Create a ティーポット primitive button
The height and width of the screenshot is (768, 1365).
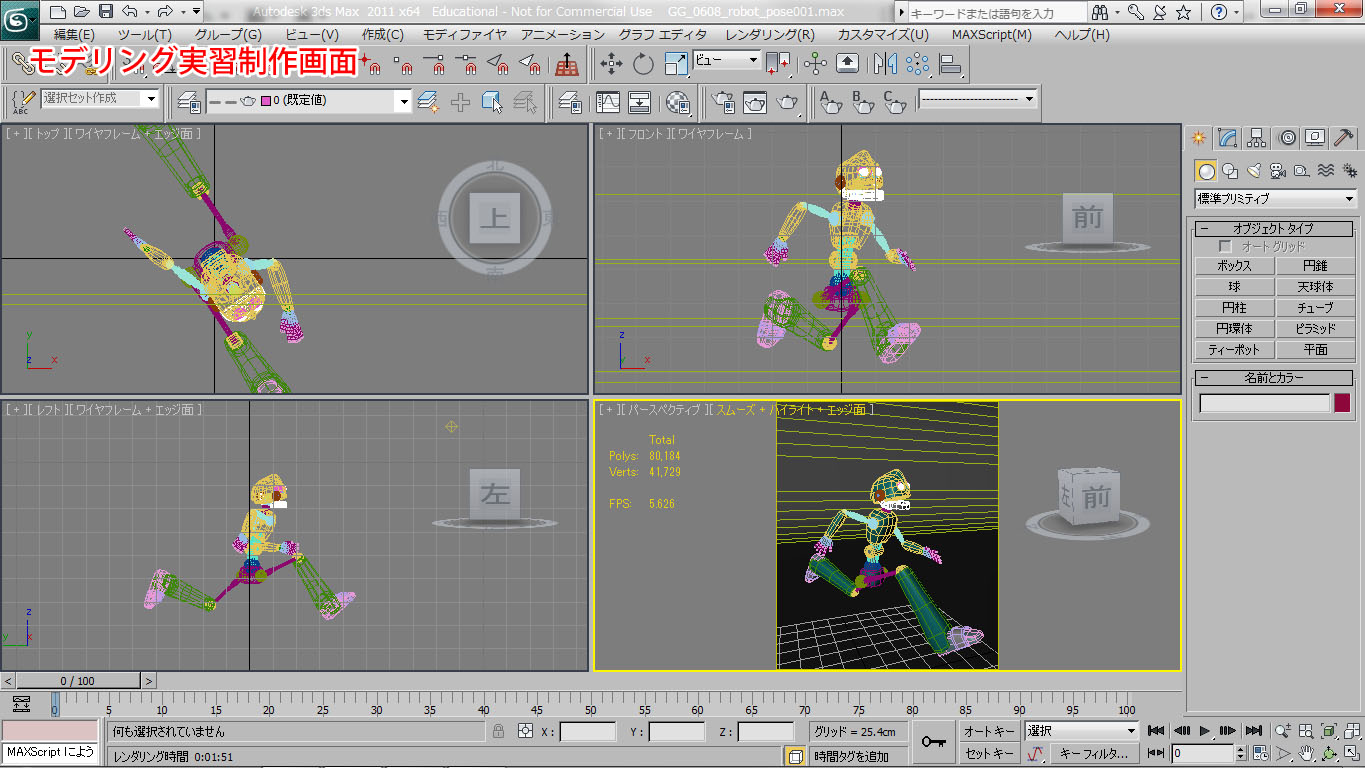(x=1235, y=350)
